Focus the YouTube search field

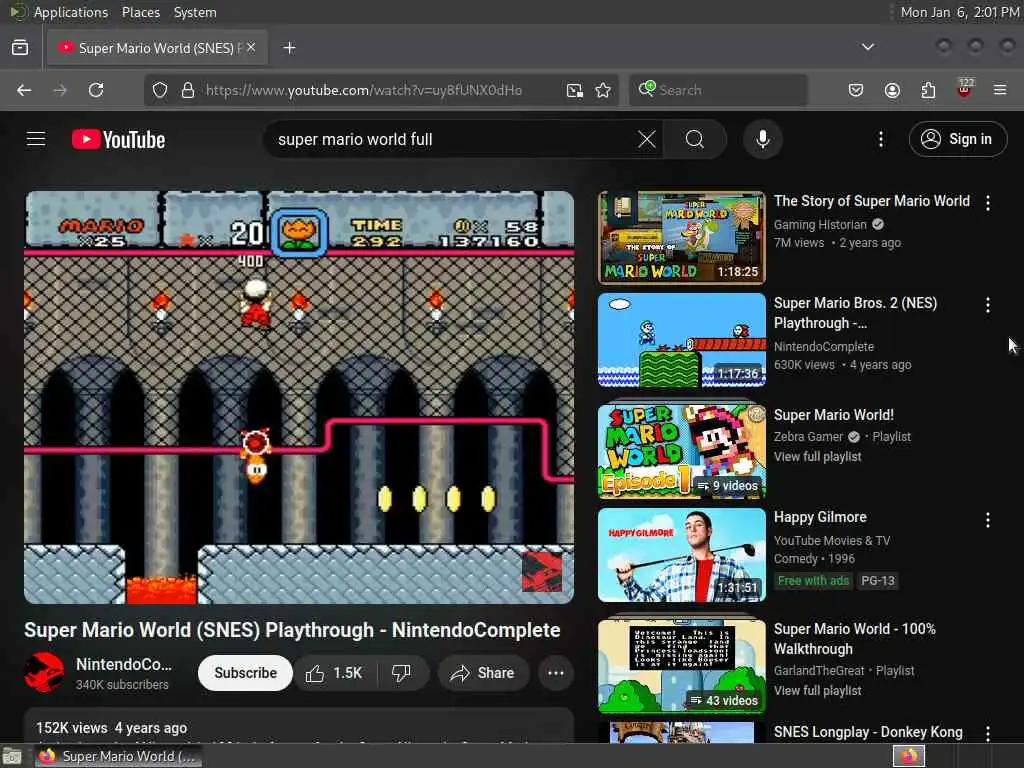[x=451, y=139]
